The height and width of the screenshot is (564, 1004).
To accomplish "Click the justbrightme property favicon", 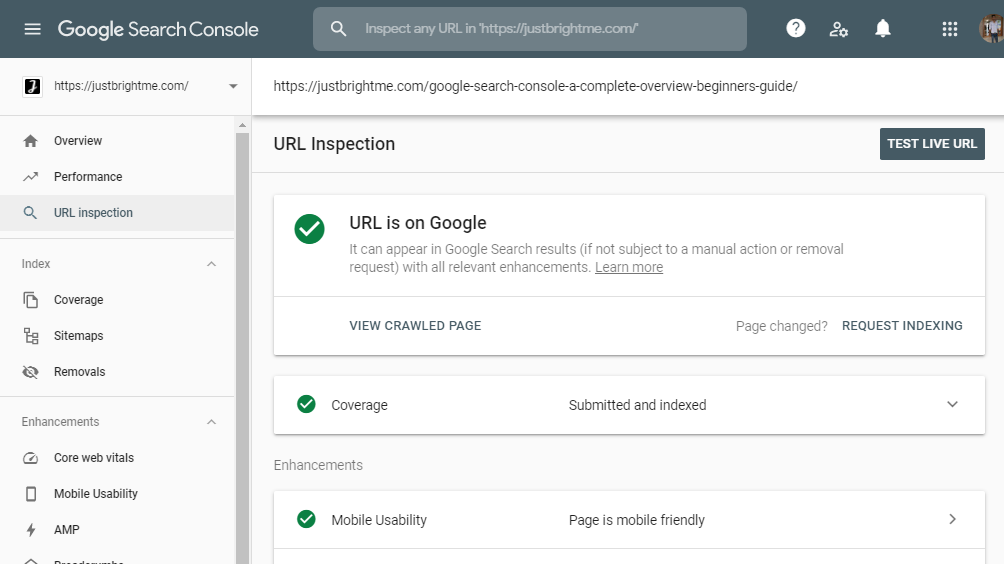I will 33,86.
